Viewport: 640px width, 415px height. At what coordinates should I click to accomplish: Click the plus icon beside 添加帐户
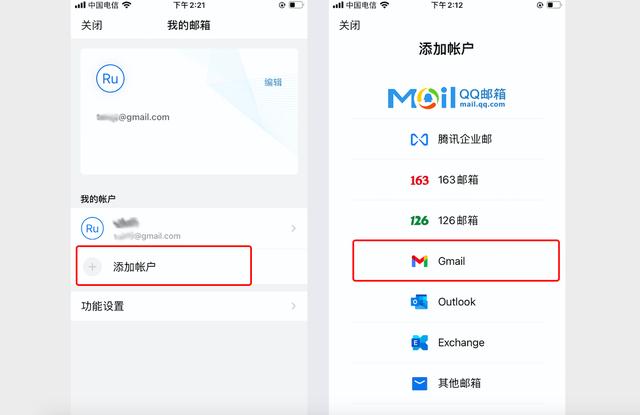92,267
